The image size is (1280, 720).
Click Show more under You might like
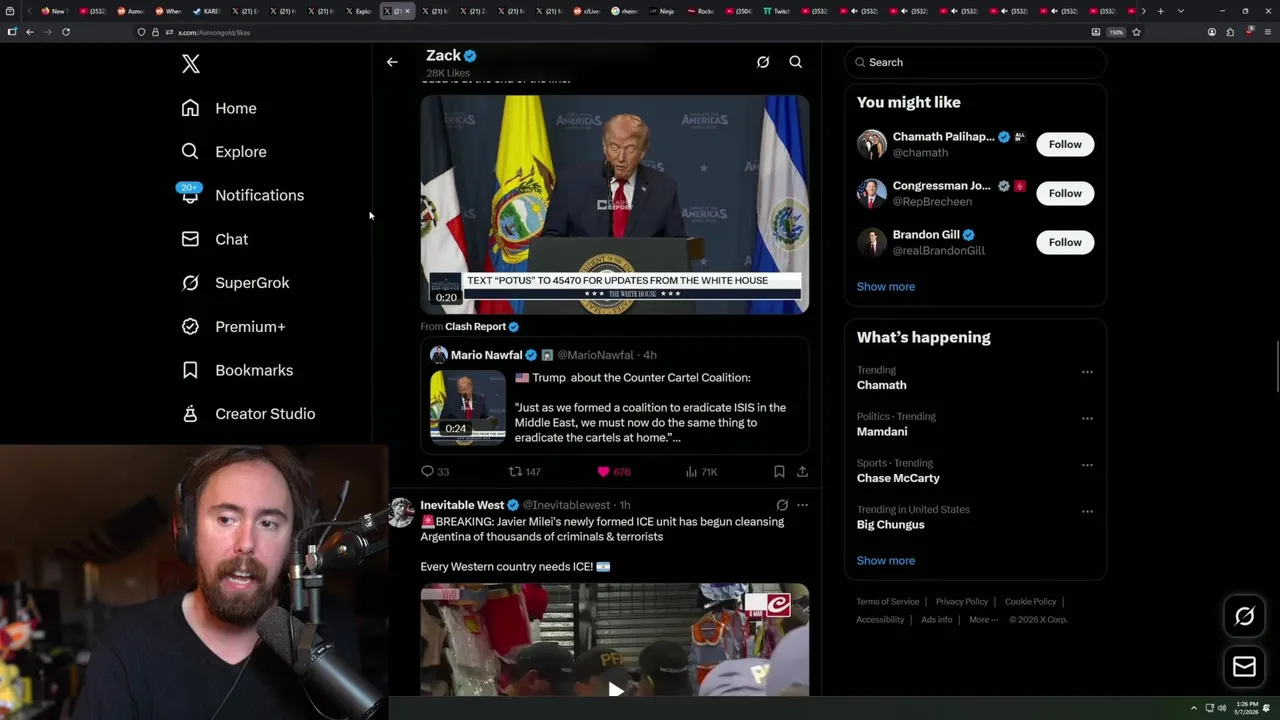886,286
